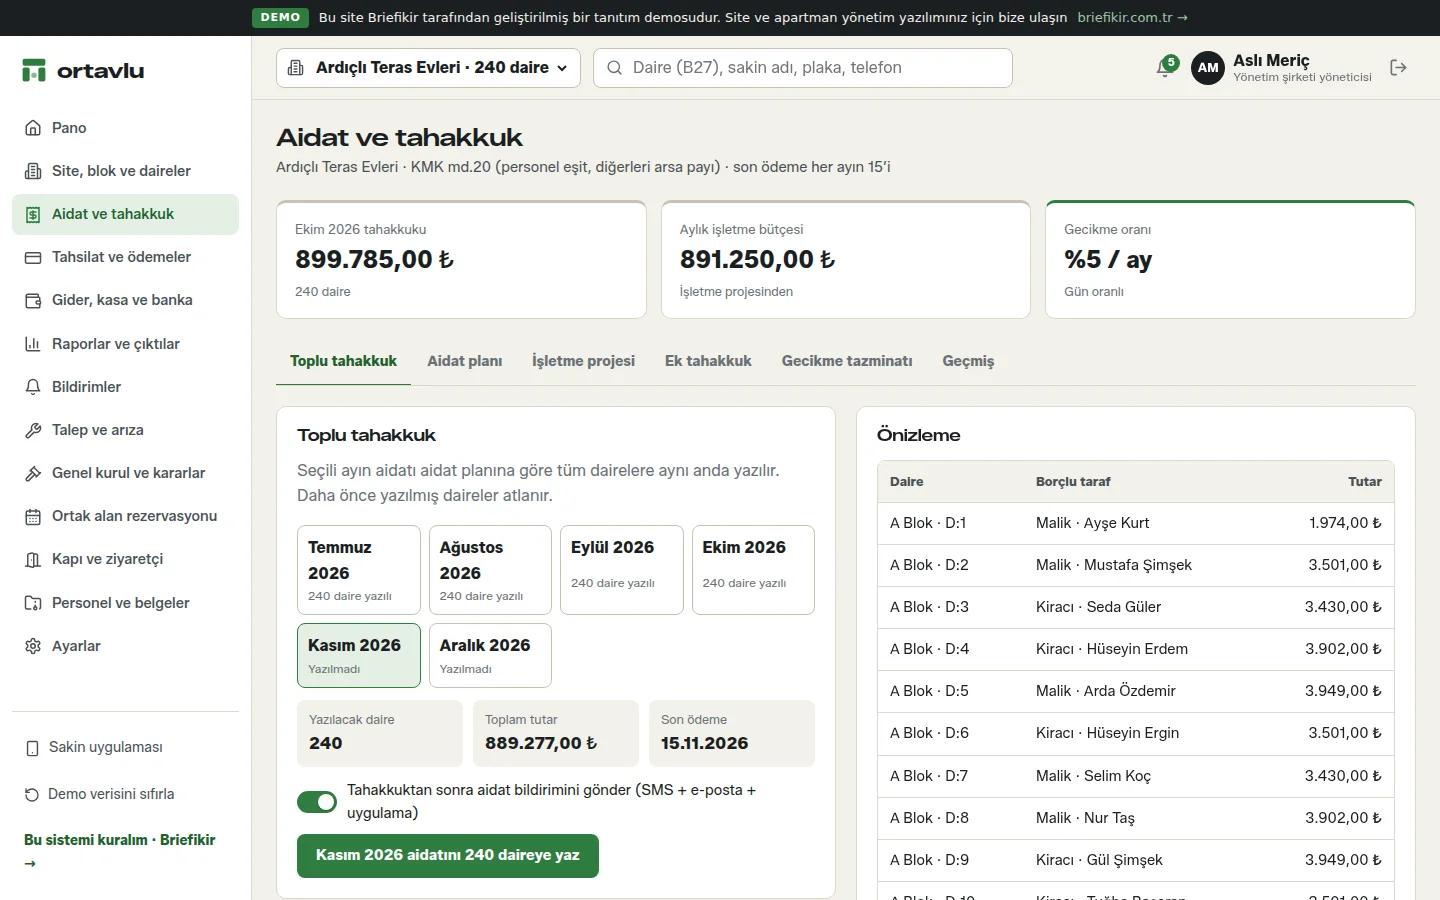Open the header notification bell with badge 5
This screenshot has height=900, width=1440.
coord(1165,67)
